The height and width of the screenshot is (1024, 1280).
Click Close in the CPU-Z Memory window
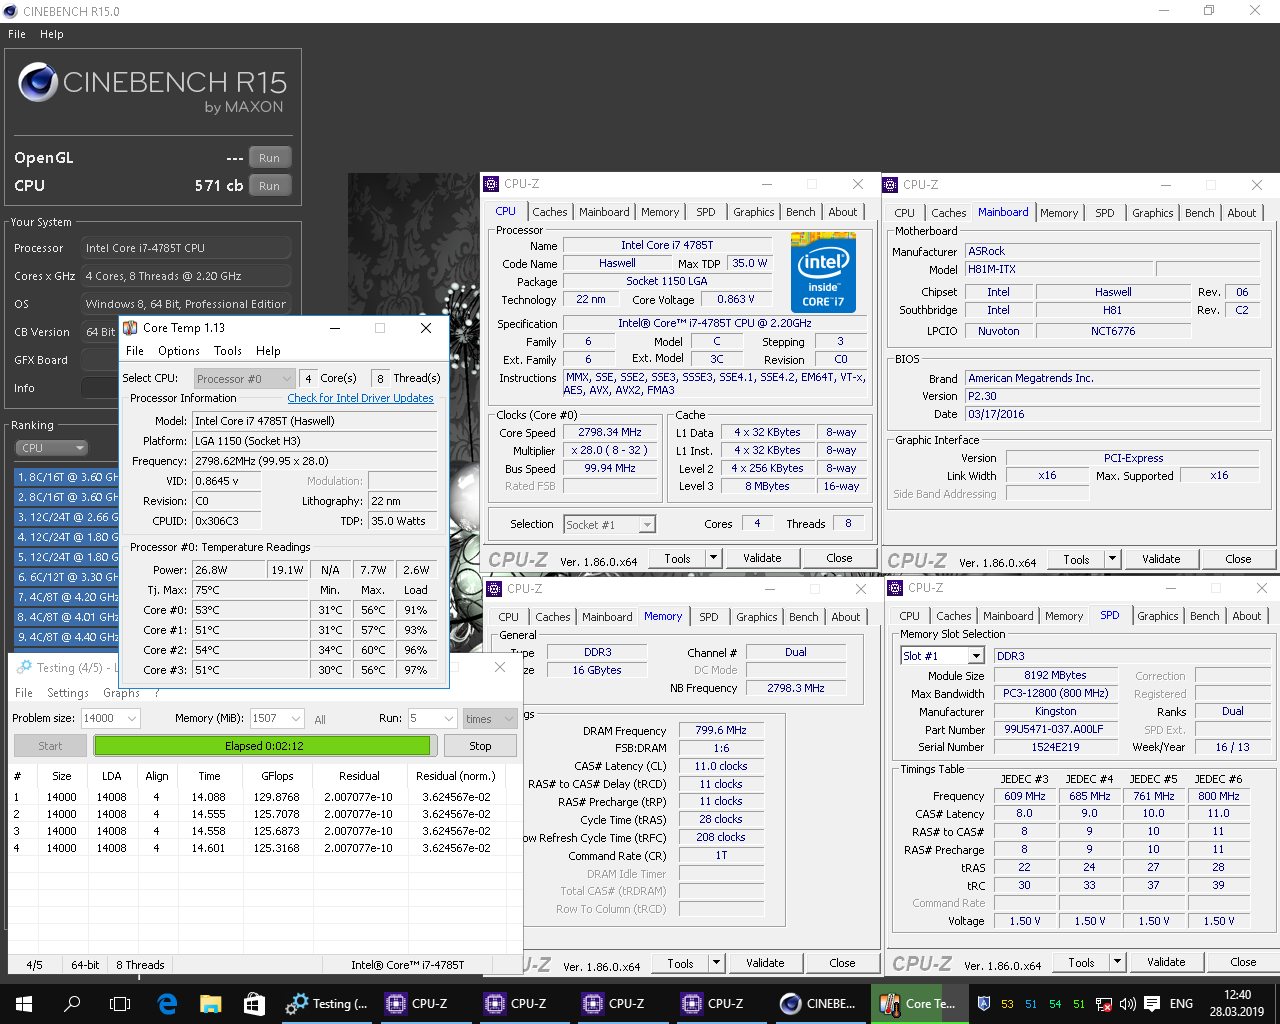click(842, 964)
